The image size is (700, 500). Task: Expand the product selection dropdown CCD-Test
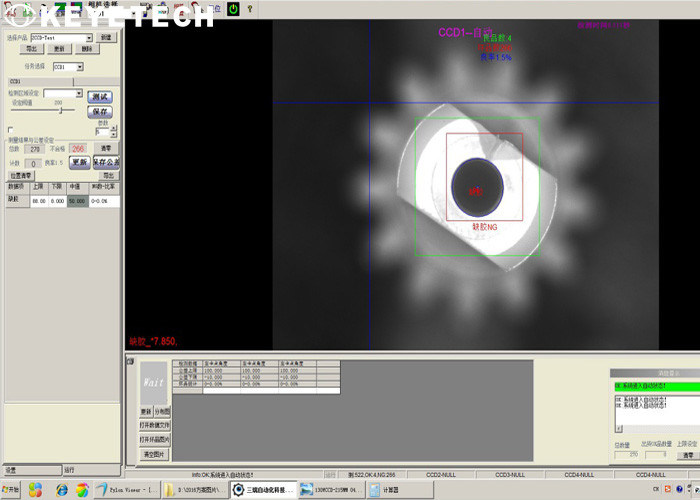click(x=91, y=37)
